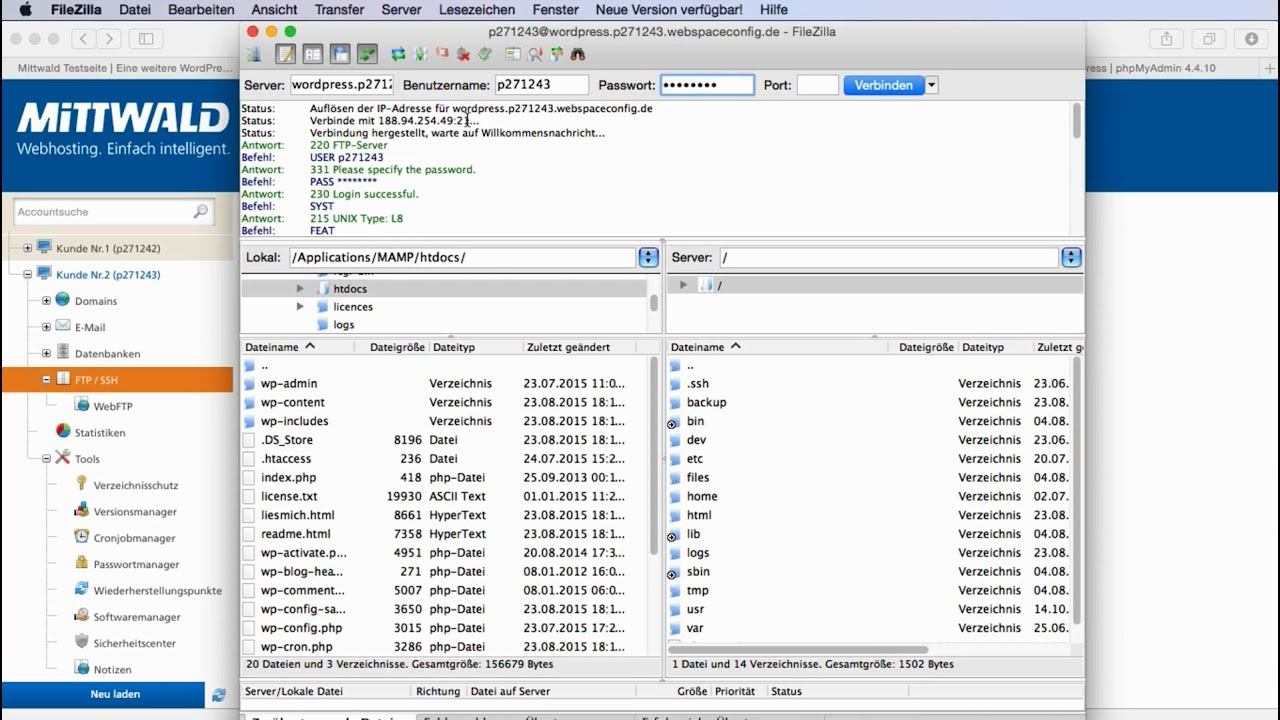Click the Sicherheitscenter shield icon
1280x720 pixels.
(x=82, y=642)
